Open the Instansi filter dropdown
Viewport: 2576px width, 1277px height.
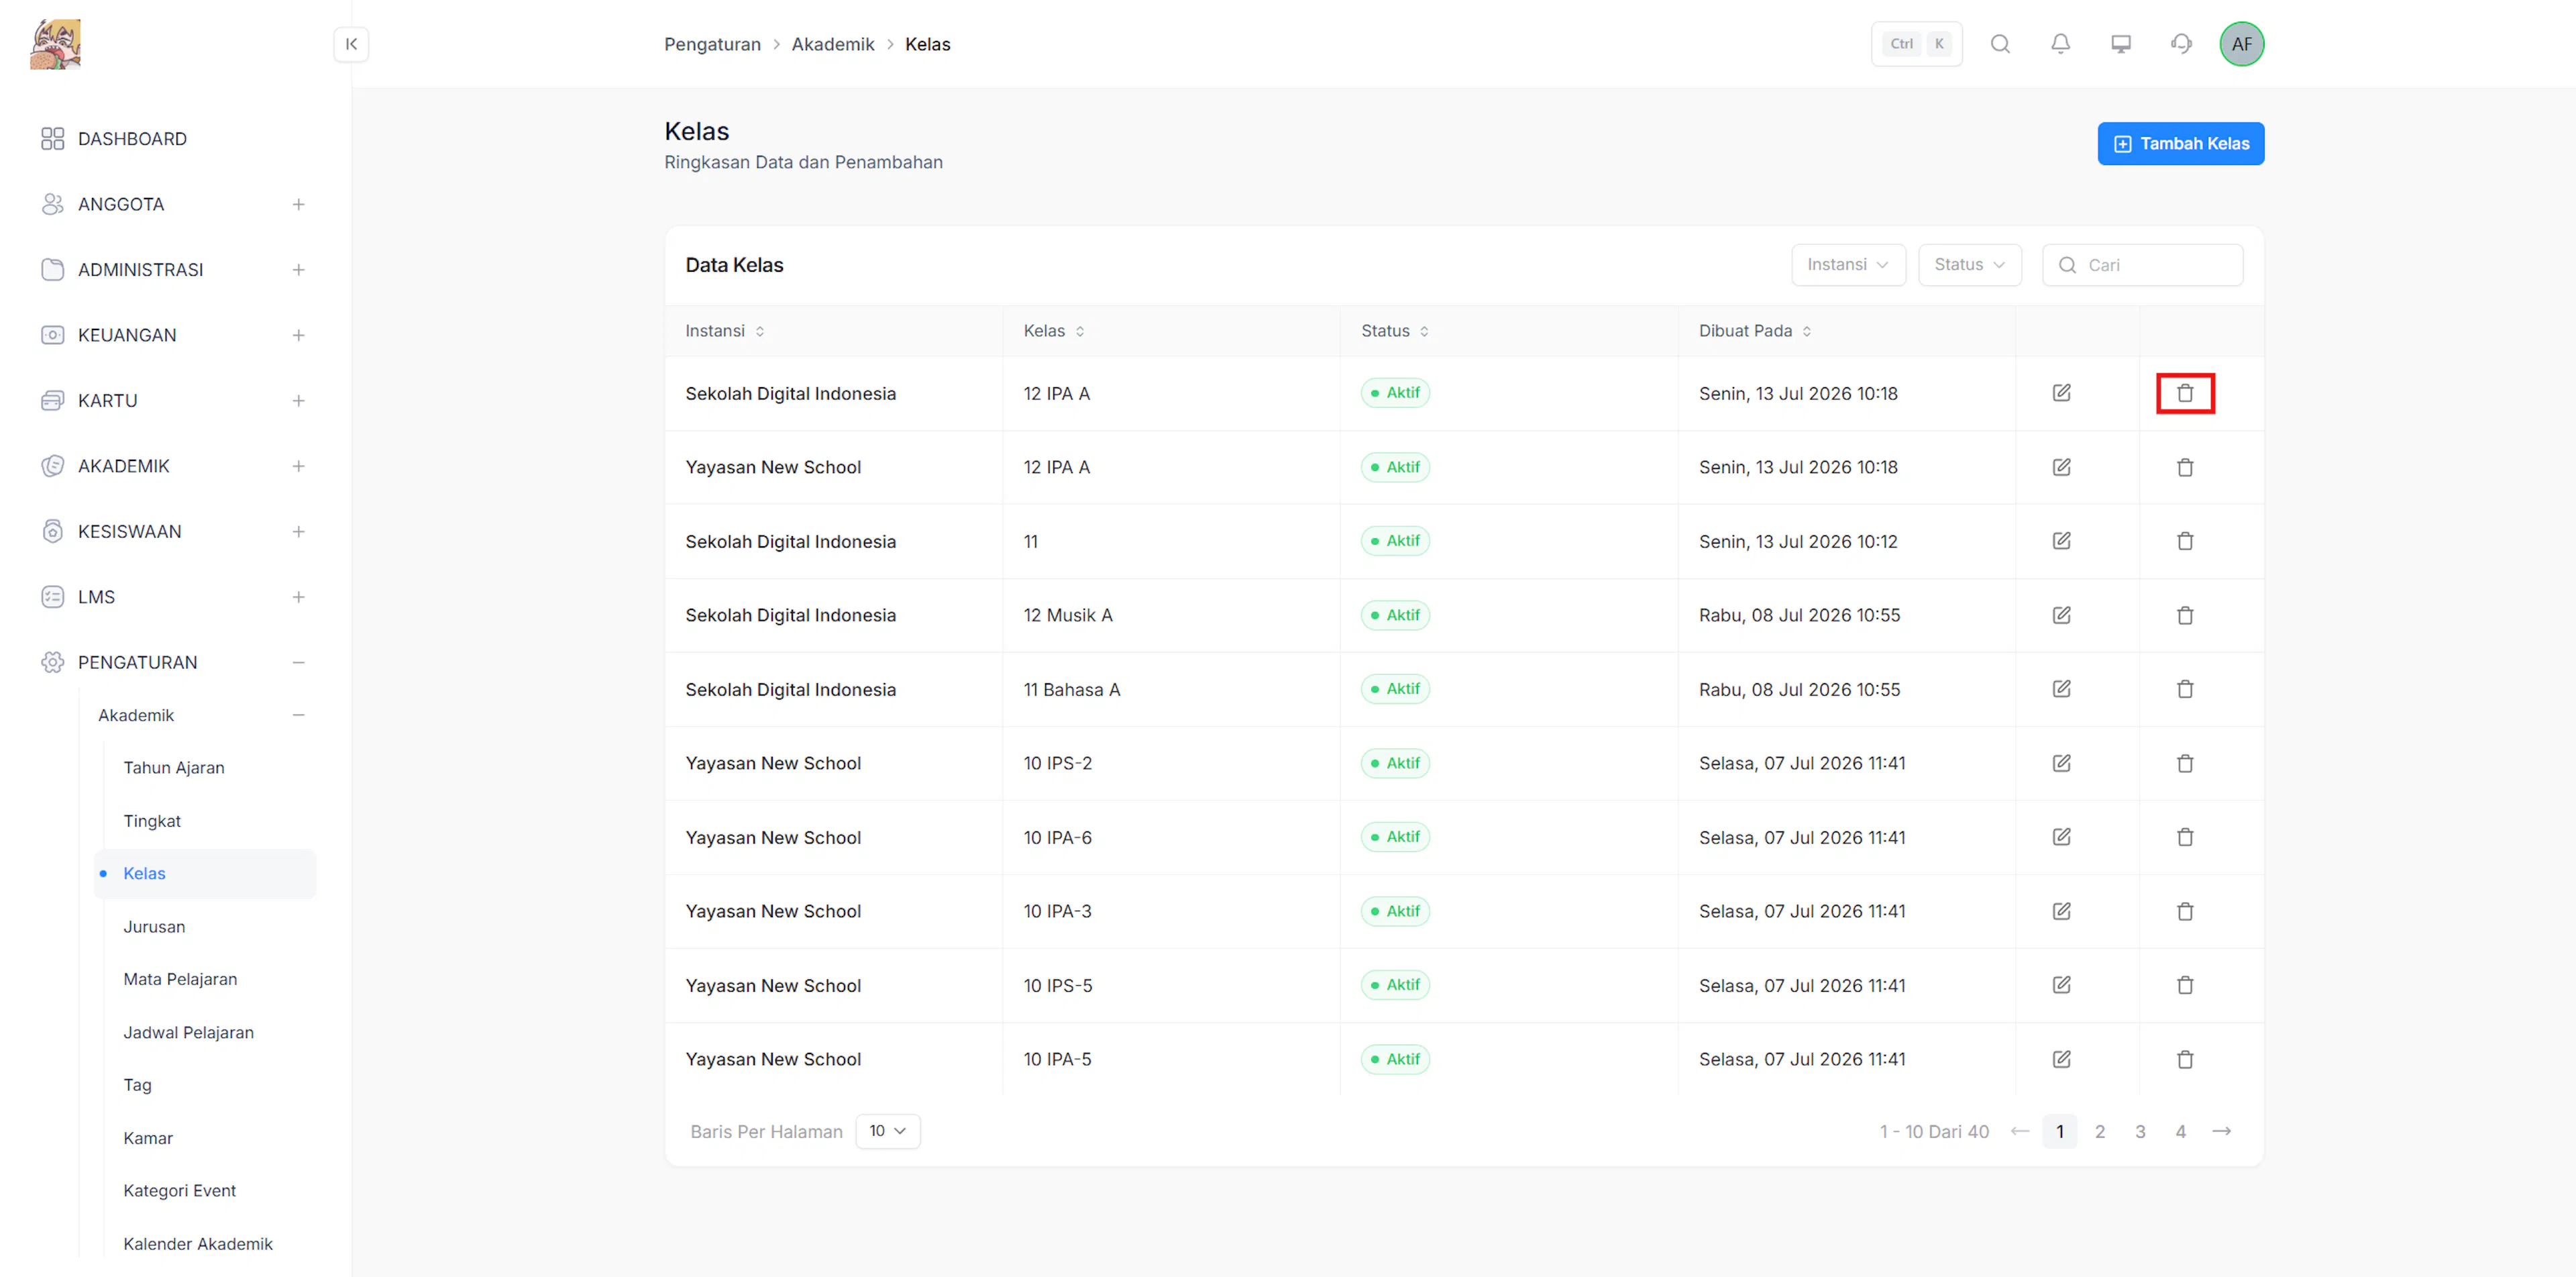tap(1848, 265)
